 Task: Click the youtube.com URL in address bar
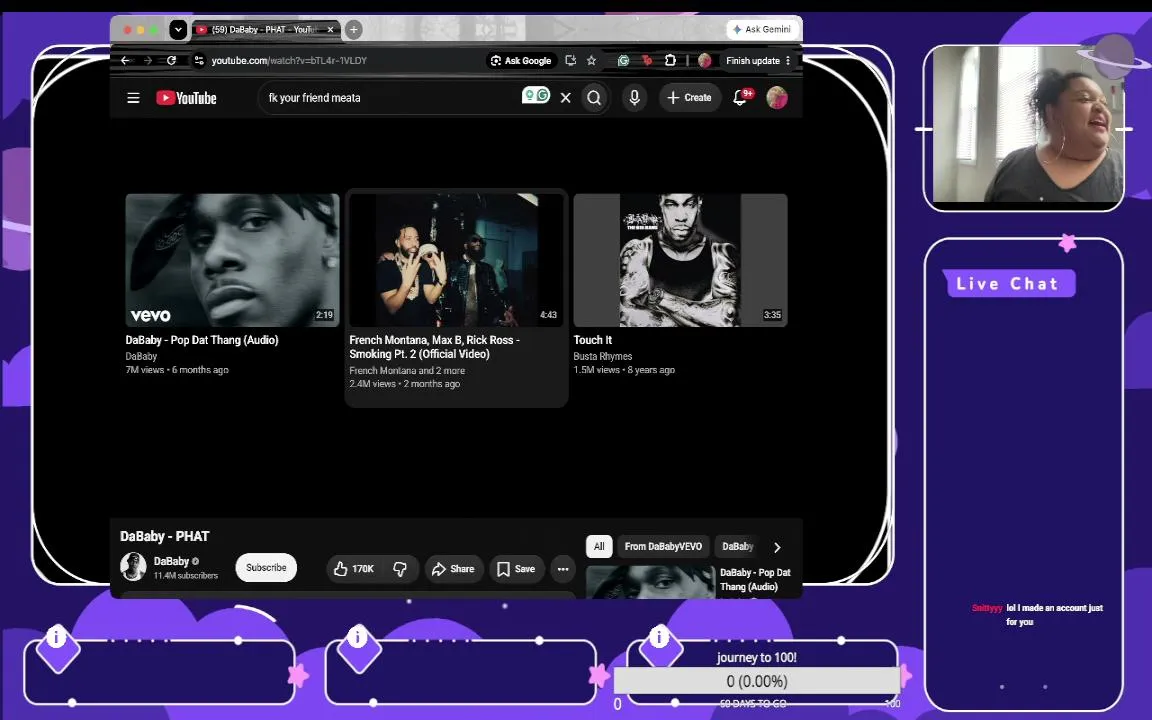[x=289, y=60]
